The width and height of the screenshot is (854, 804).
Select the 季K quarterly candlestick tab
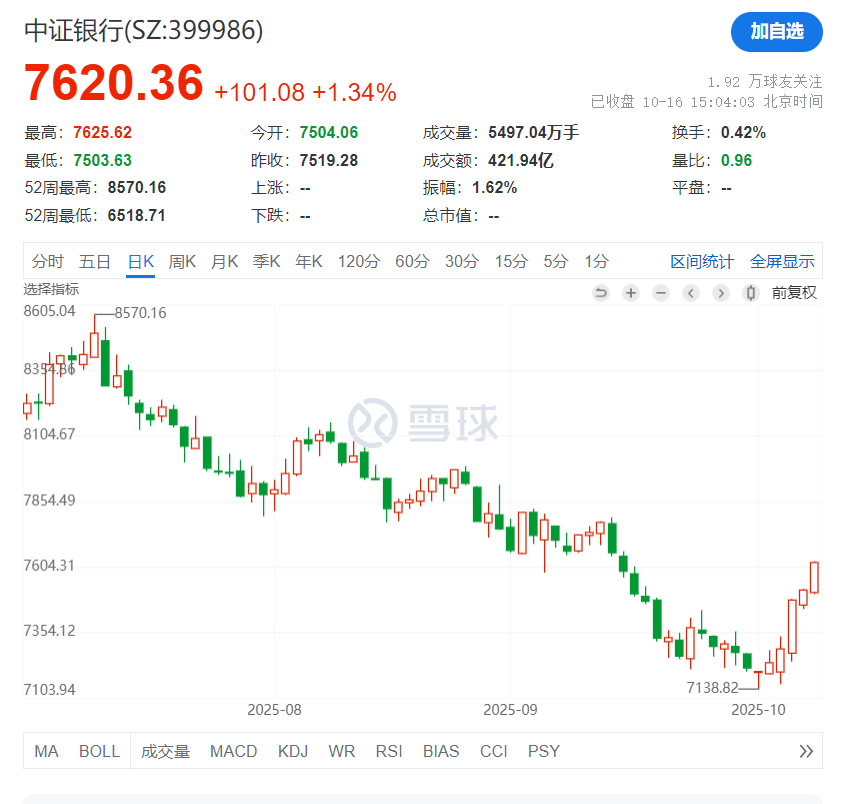266,261
